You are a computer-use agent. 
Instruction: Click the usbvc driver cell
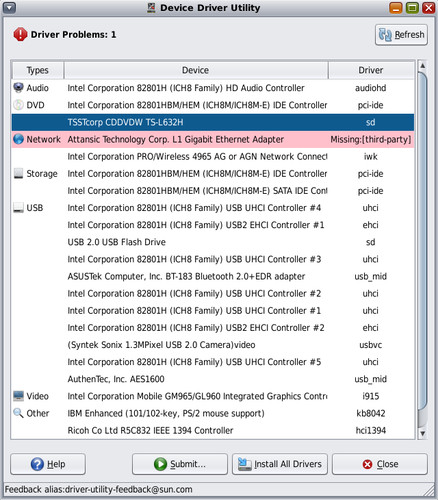371,345
